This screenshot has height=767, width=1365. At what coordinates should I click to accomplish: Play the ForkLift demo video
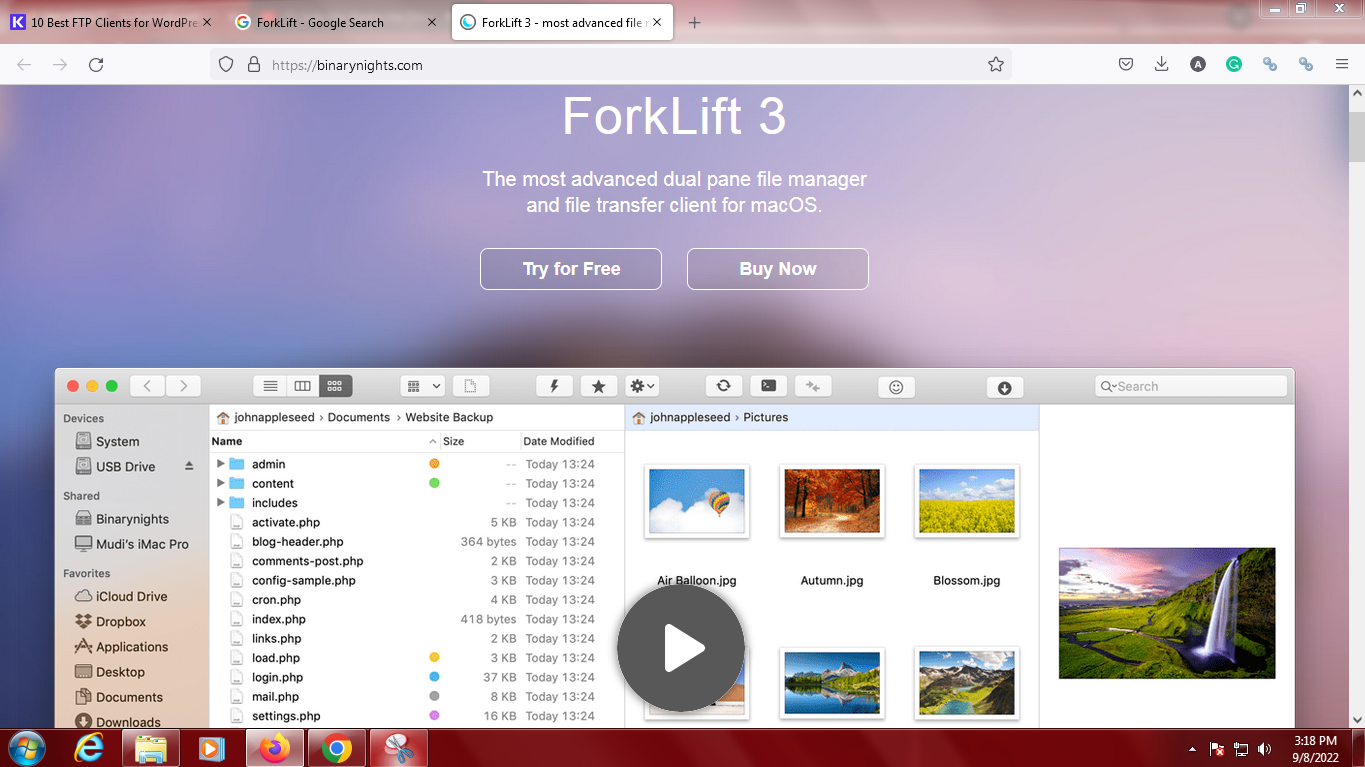pos(681,648)
